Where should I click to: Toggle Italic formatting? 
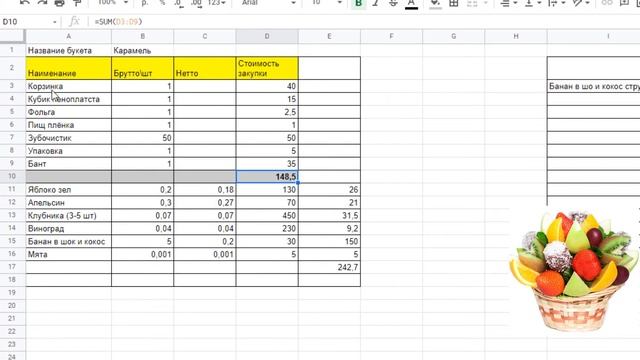(376, 2)
